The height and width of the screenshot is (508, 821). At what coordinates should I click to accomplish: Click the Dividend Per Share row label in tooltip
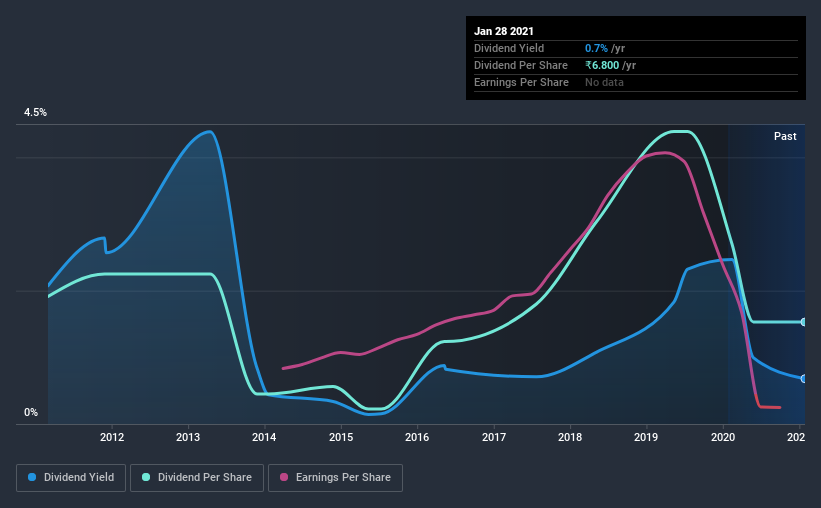tap(520, 65)
